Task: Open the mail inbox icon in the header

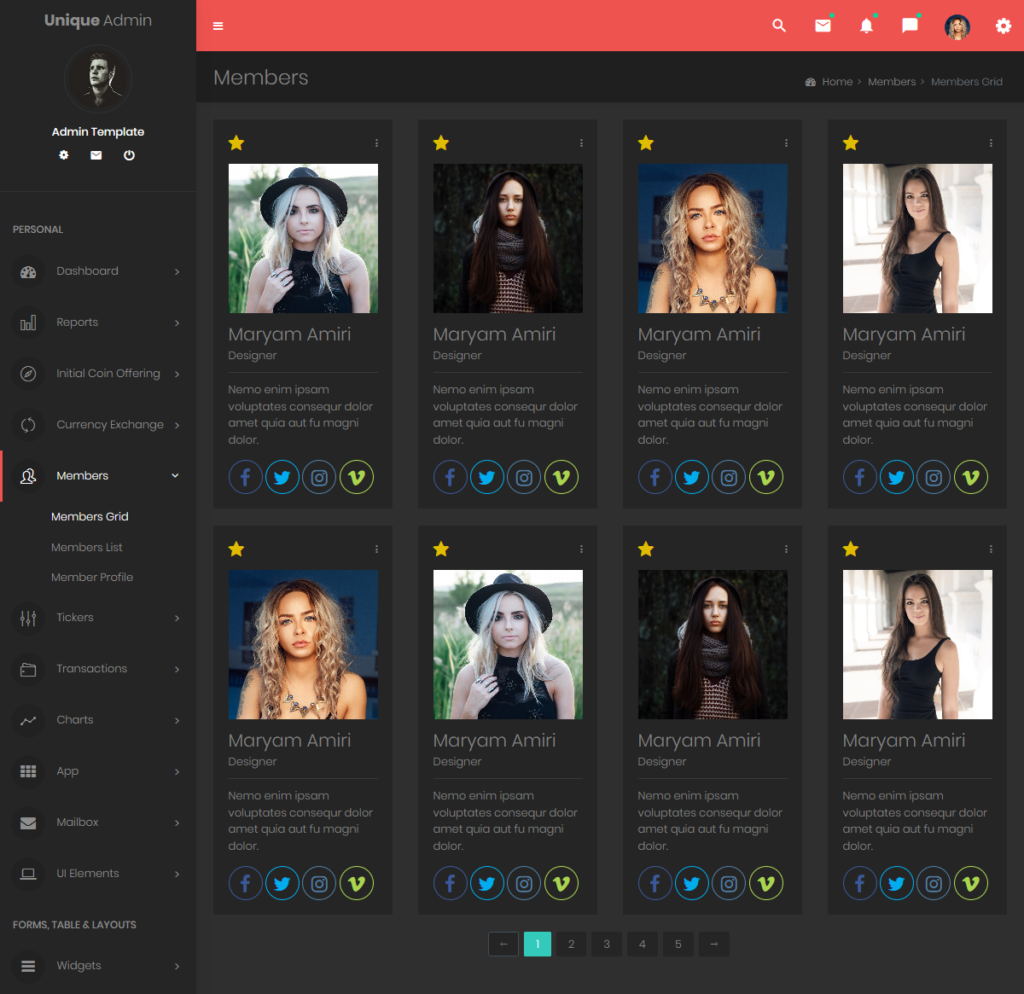Action: coord(822,25)
